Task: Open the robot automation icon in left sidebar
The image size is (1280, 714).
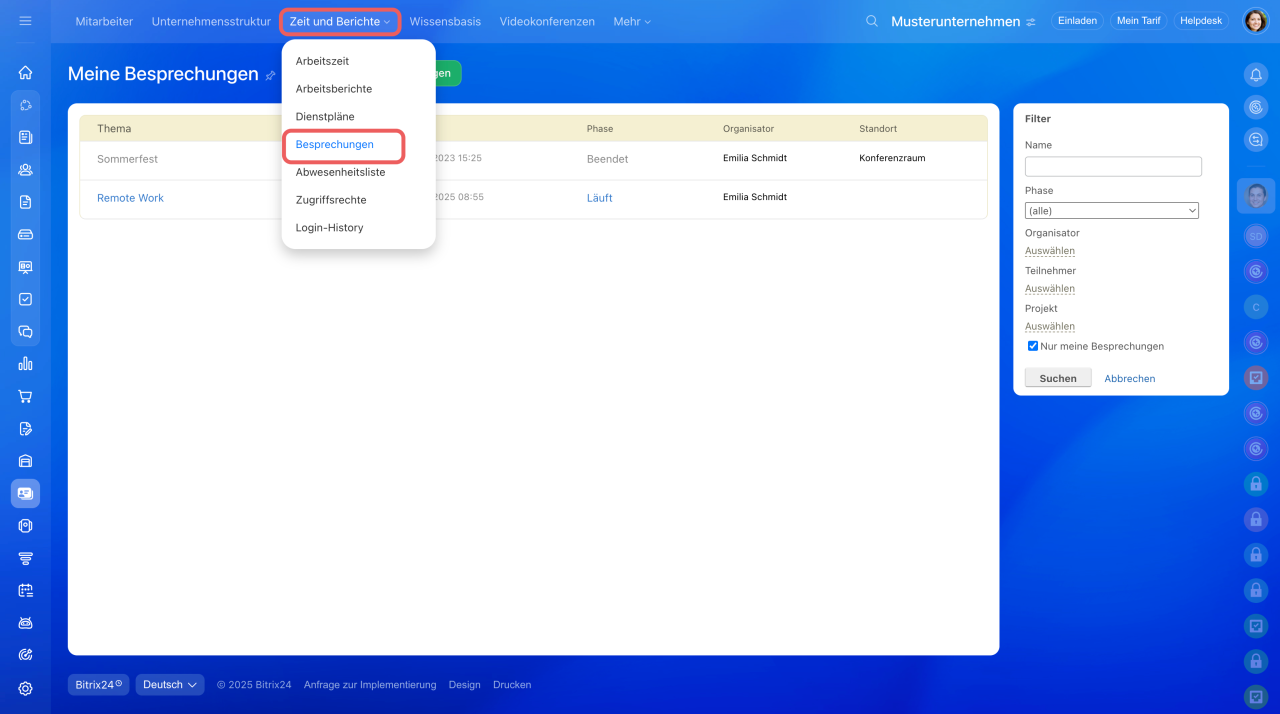Action: [x=25, y=623]
